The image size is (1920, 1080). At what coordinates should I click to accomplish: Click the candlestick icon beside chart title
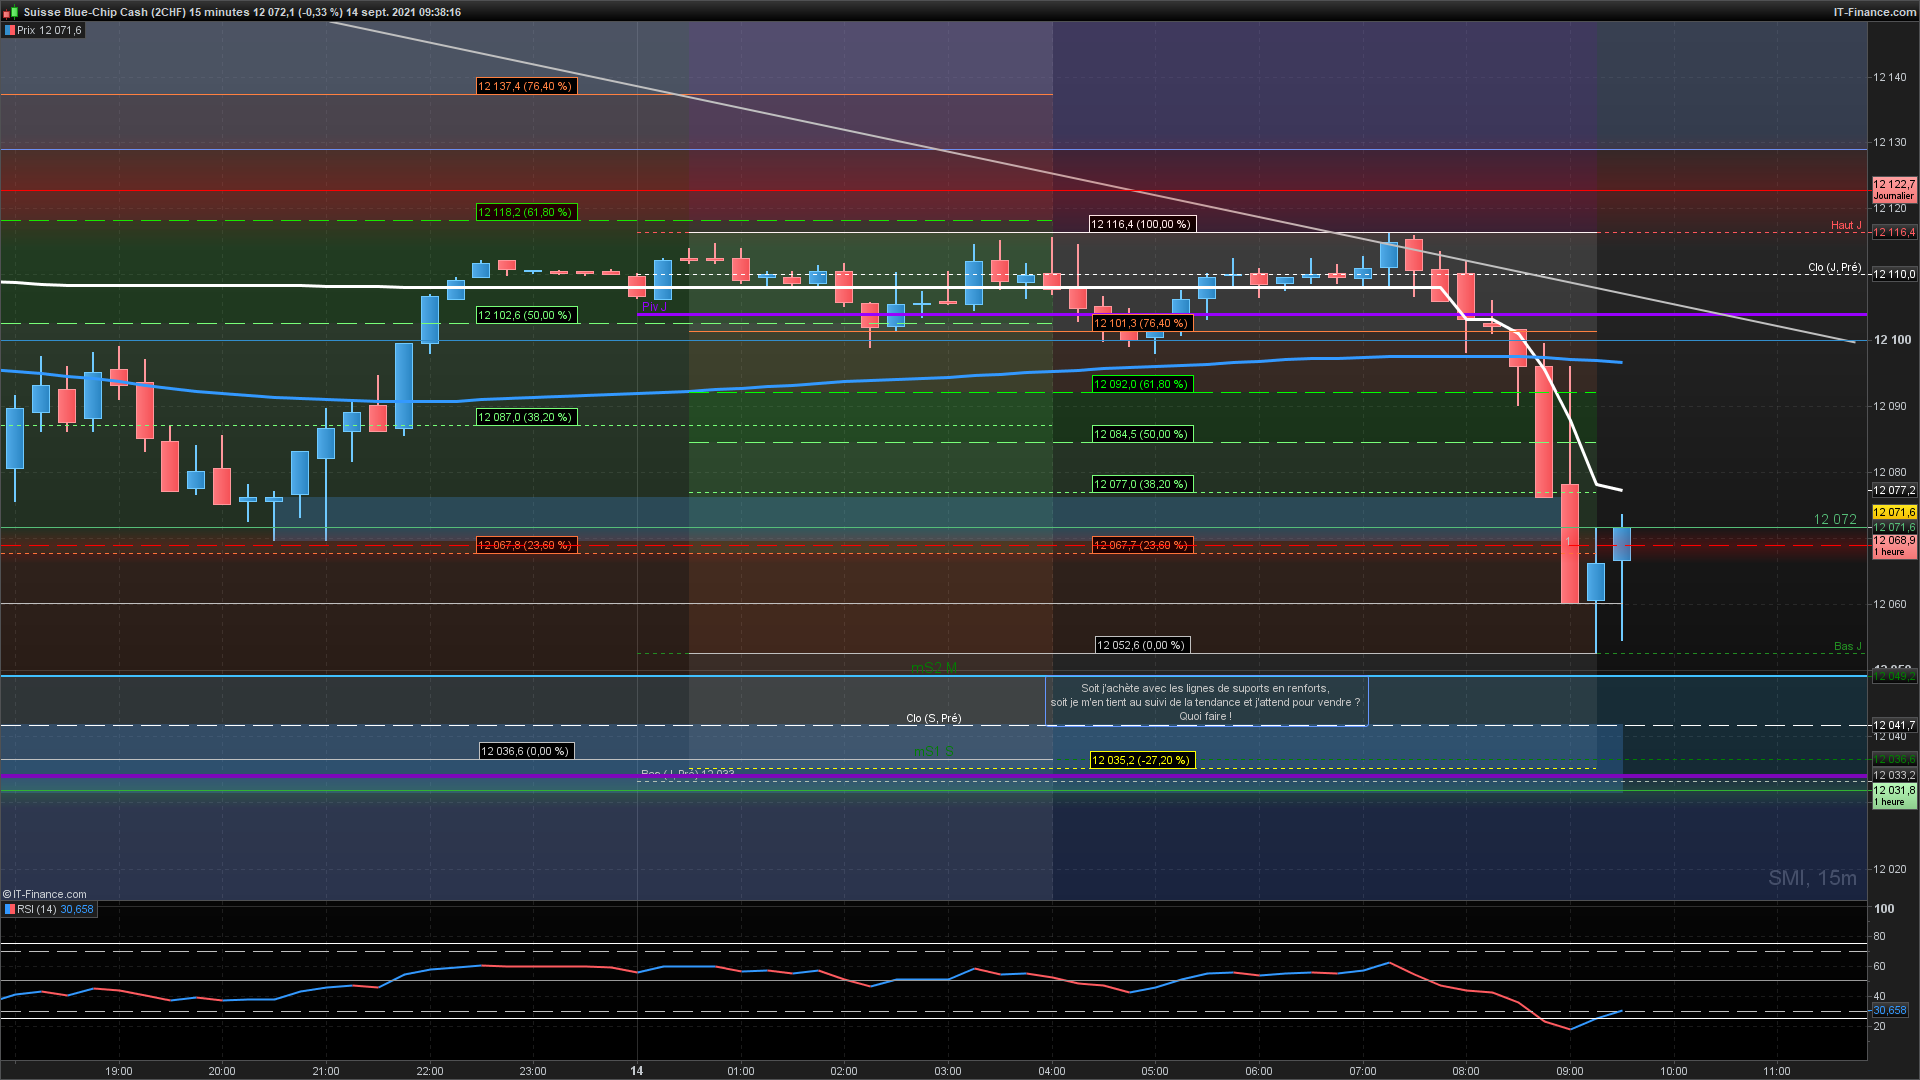point(12,12)
